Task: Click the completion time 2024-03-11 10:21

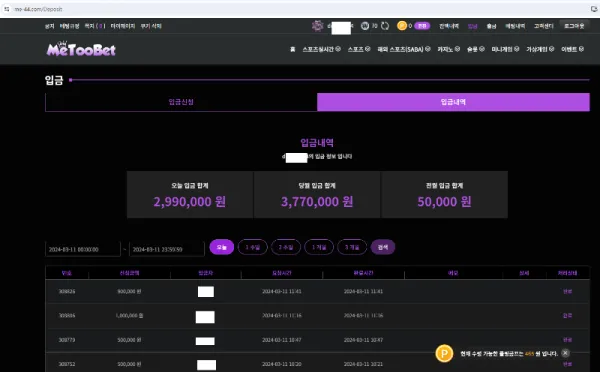Action: pyautogui.click(x=363, y=364)
